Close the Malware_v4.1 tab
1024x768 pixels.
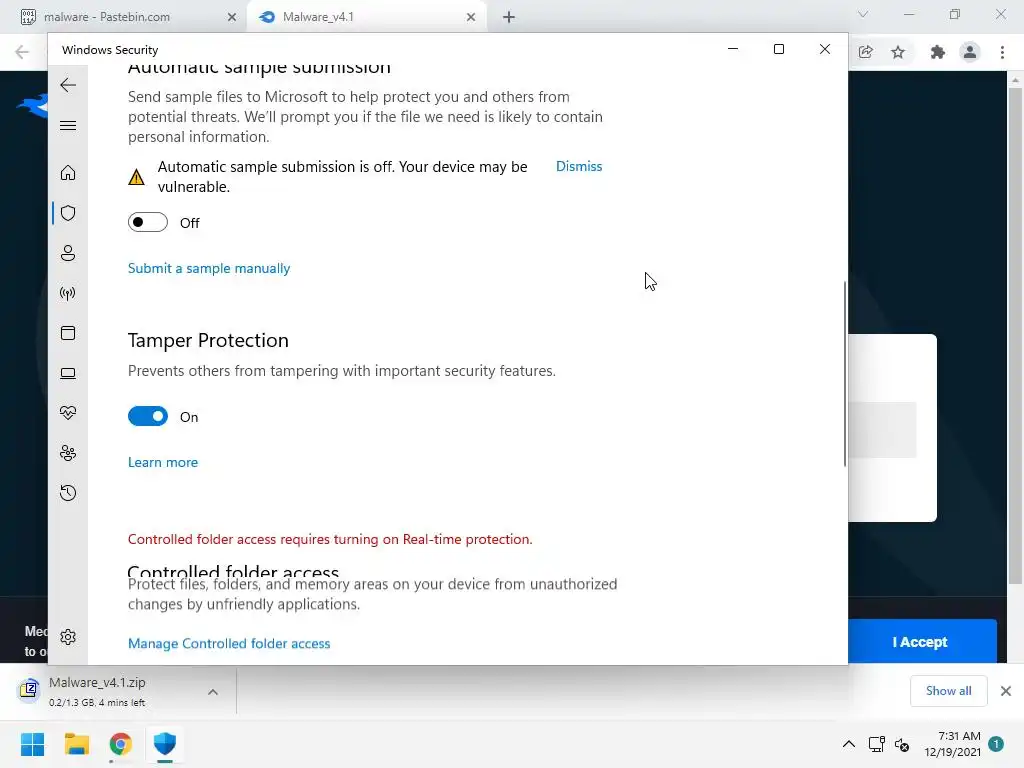[x=471, y=17]
